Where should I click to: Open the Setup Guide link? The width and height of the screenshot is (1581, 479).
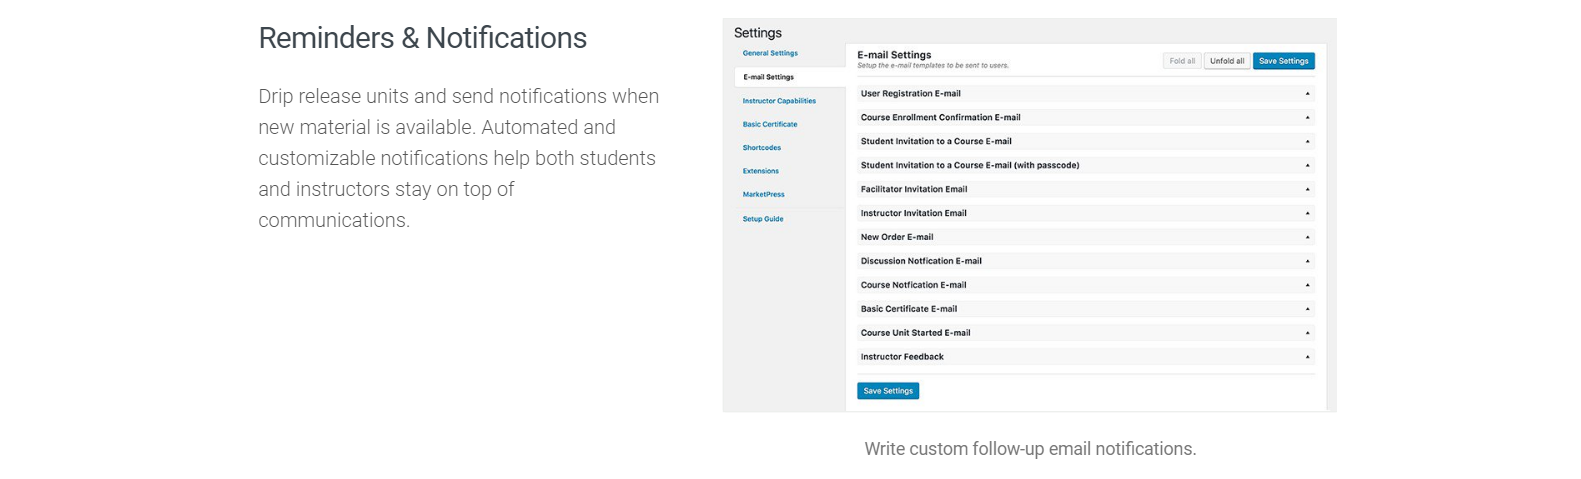coord(763,219)
